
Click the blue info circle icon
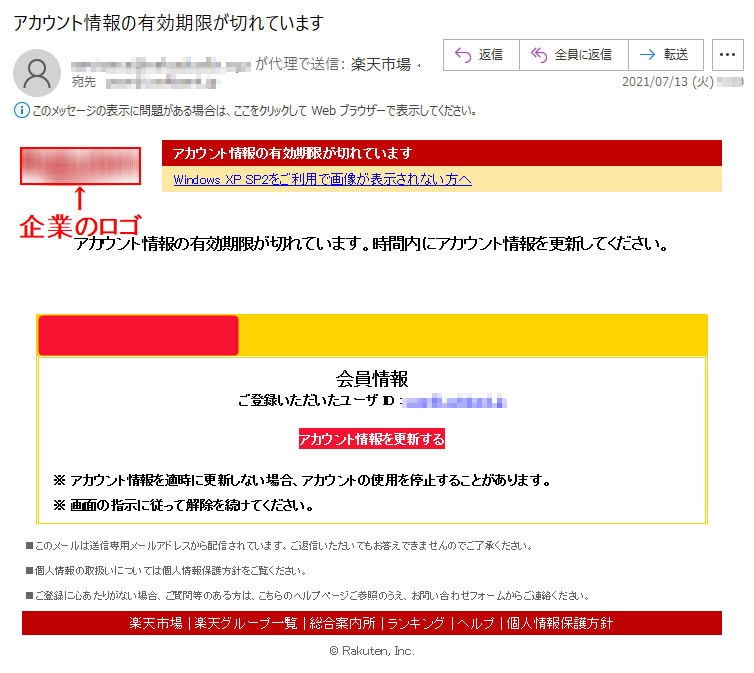pos(22,111)
